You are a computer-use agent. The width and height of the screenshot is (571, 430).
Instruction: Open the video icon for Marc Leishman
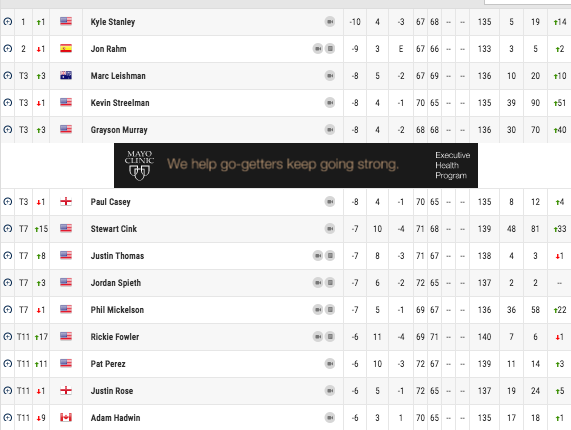click(330, 76)
